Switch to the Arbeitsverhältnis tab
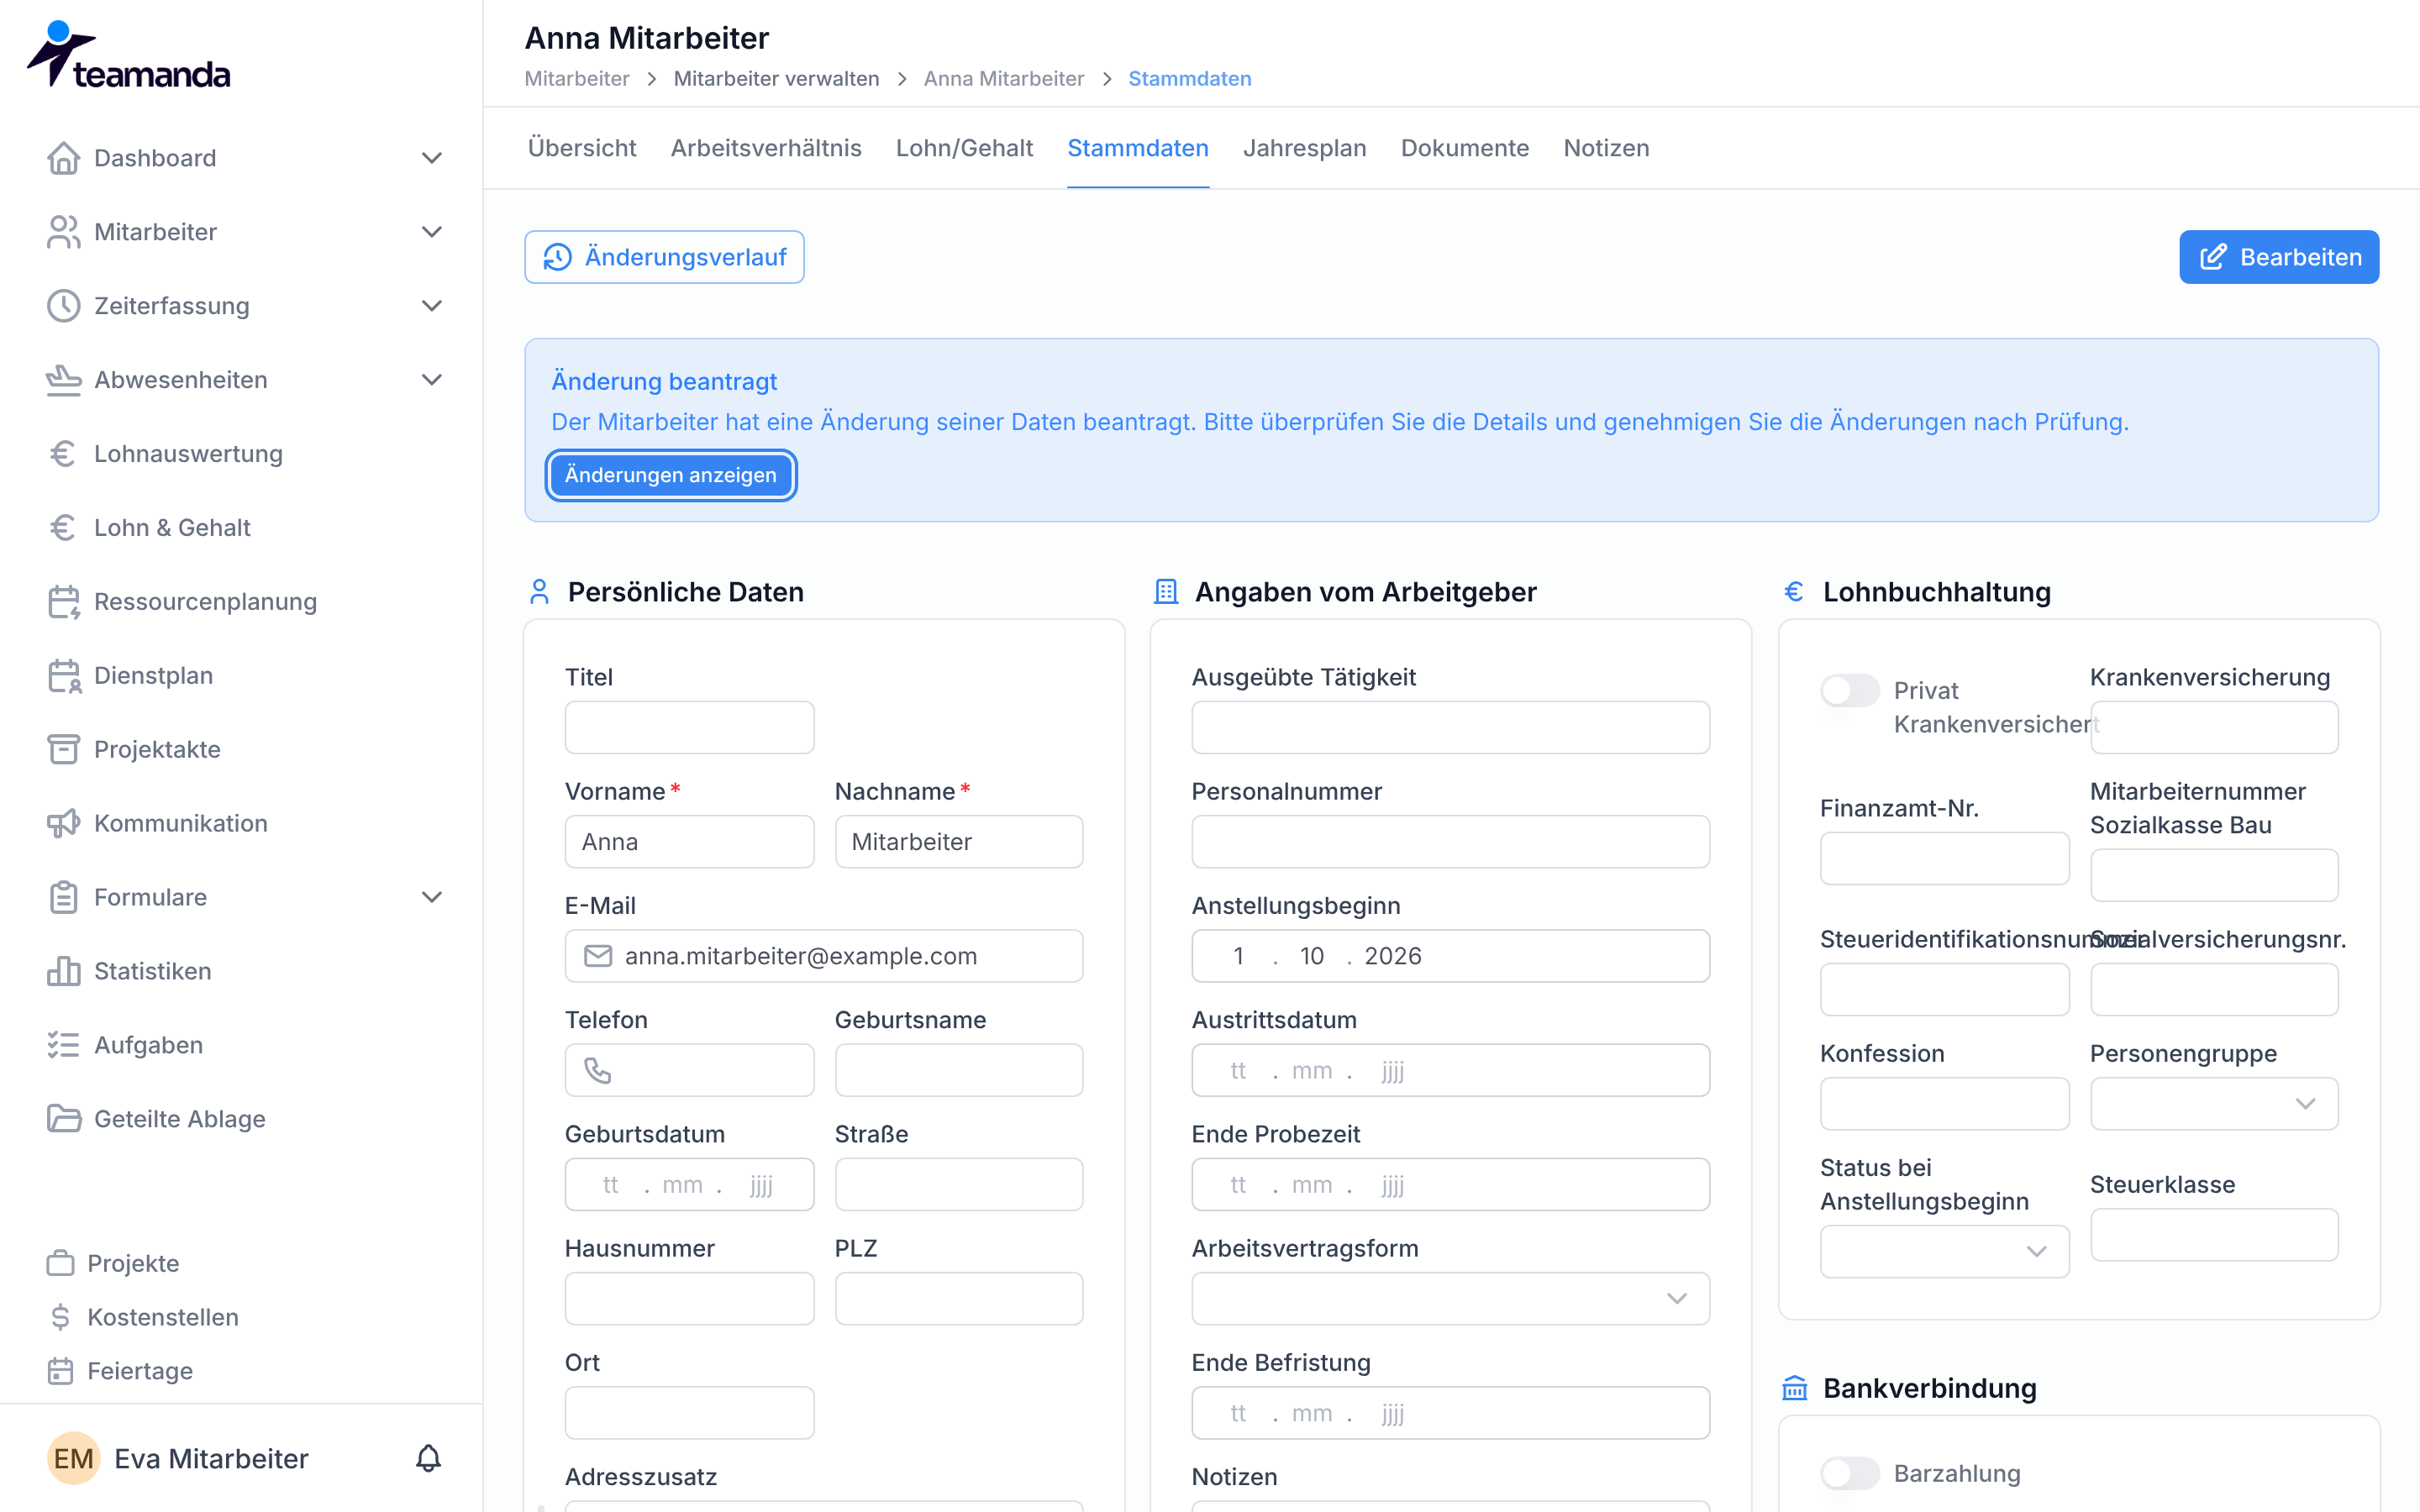 766,148
